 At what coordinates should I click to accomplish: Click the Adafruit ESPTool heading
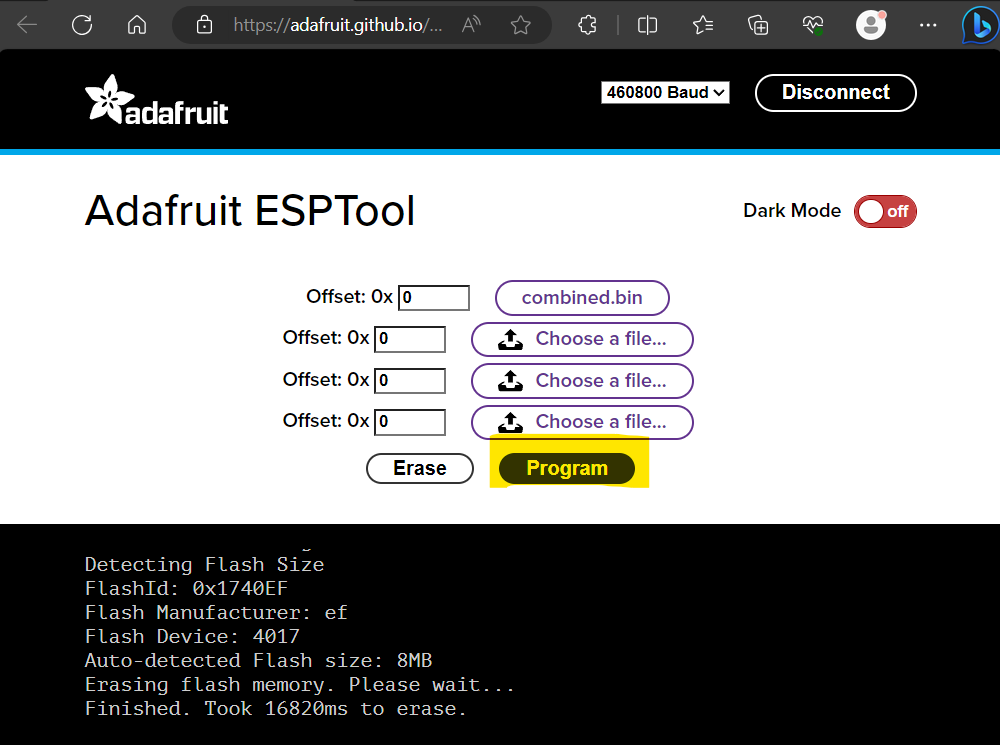pos(250,211)
